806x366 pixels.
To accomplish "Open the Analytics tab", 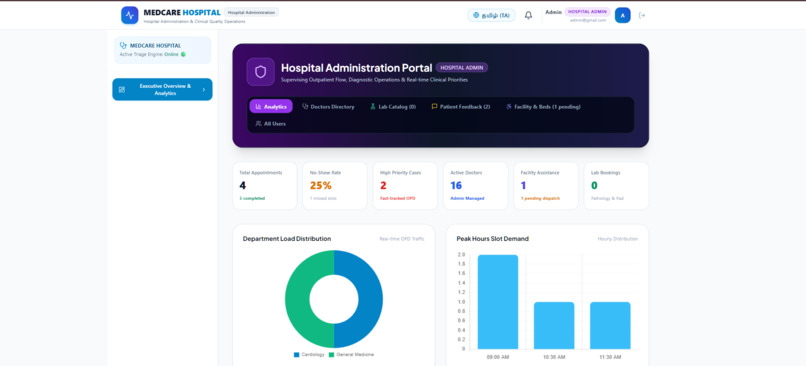I will coord(271,106).
